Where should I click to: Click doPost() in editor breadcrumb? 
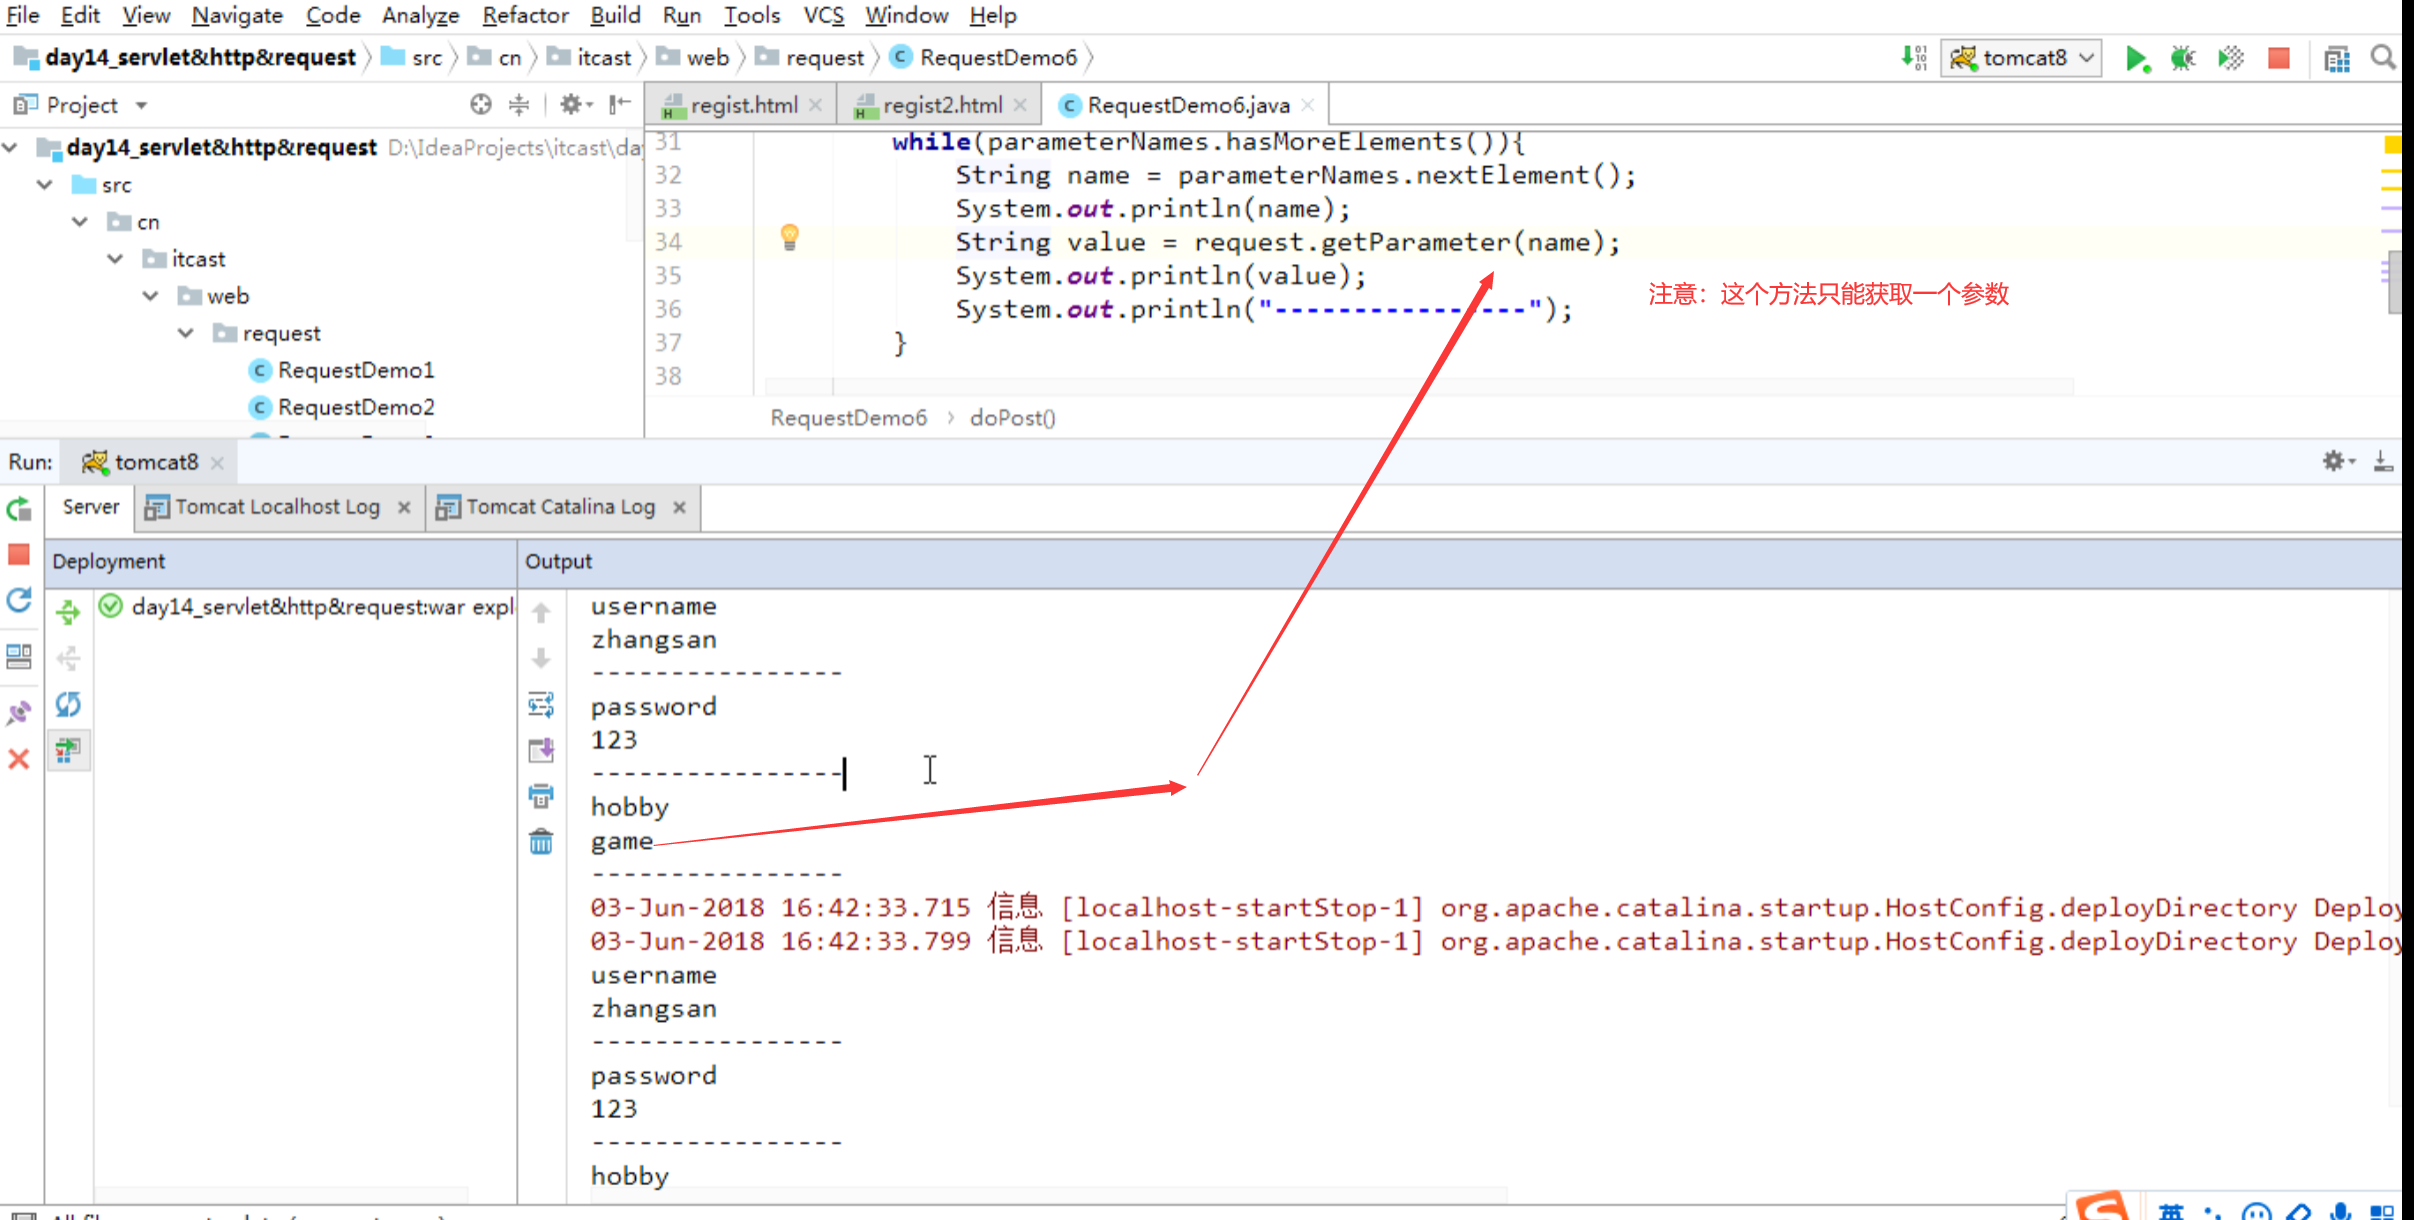pos(1012,418)
